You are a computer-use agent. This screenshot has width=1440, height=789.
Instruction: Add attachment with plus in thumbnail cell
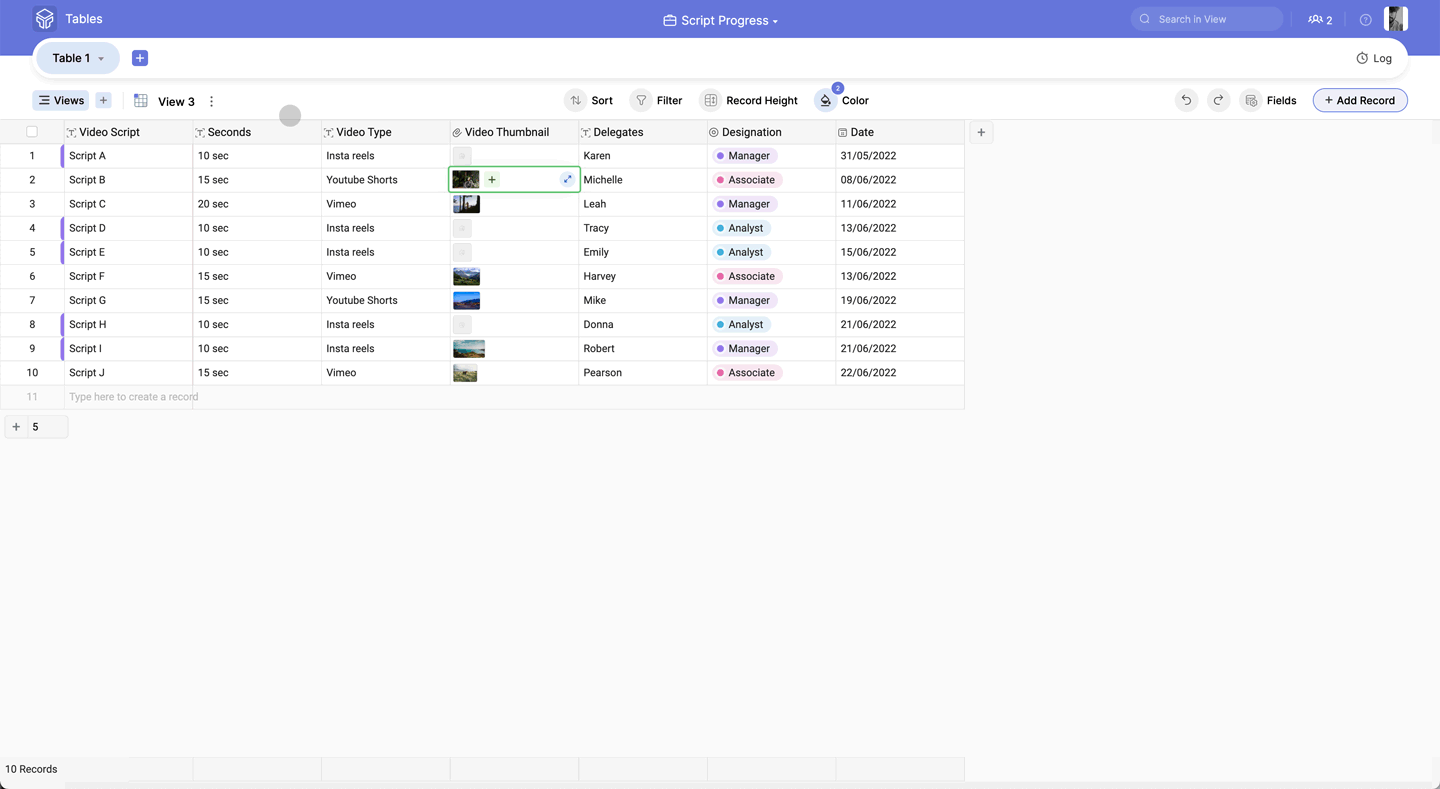coord(492,180)
